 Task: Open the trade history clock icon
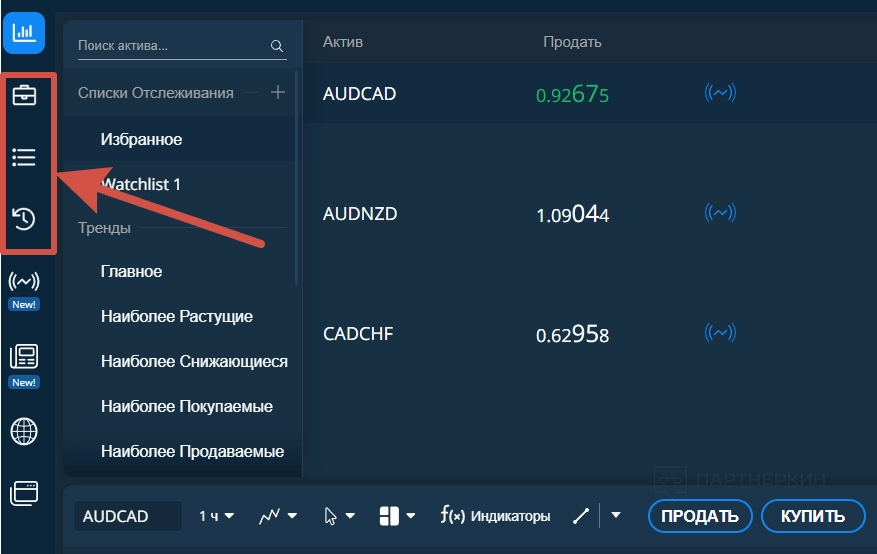(x=24, y=219)
